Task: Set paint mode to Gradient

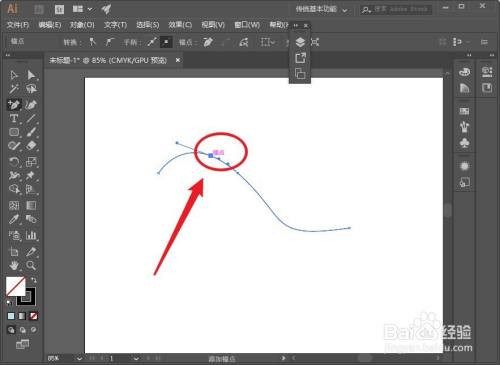Action: pos(22,316)
